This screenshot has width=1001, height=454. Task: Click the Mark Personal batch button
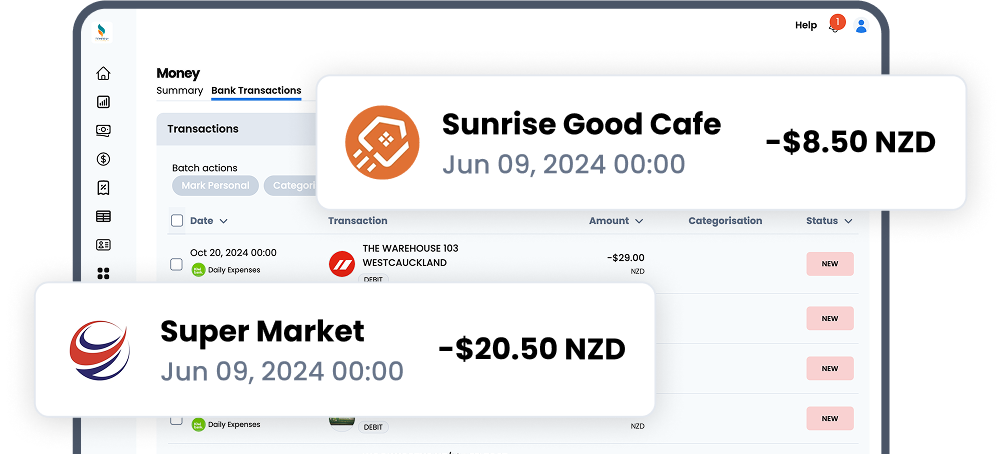(x=215, y=186)
